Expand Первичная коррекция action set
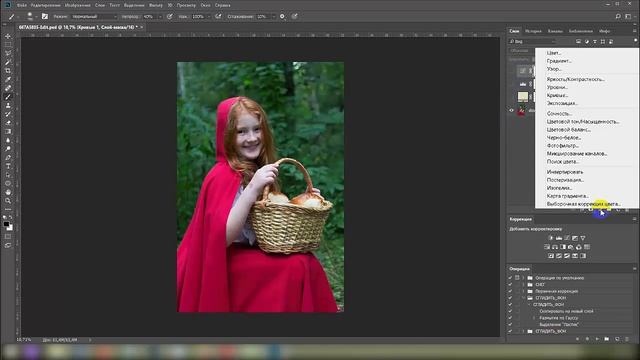 [523, 291]
